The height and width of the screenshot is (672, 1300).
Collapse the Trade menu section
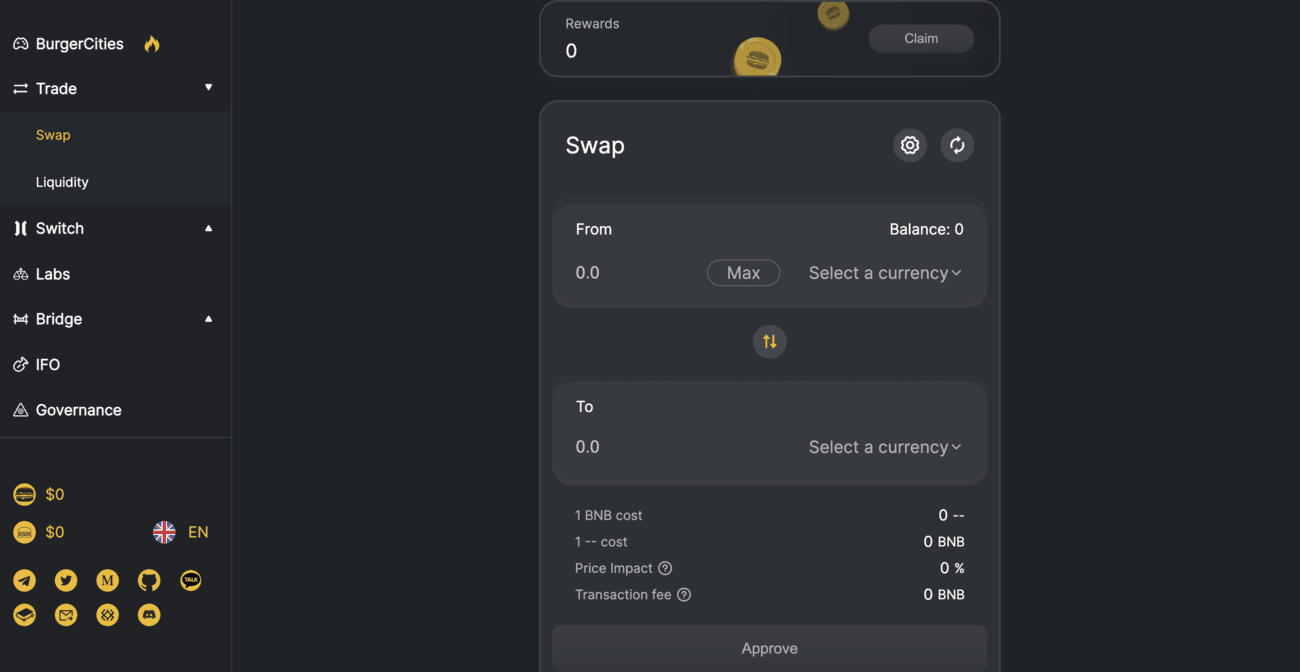pyautogui.click(x=116, y=88)
